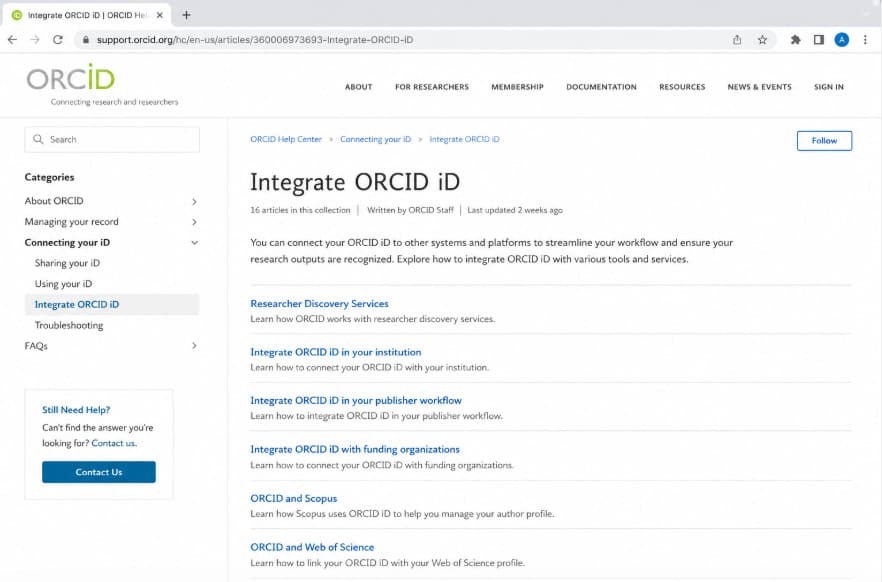The width and height of the screenshot is (882, 582).
Task: Open the Extensions puzzle icon
Action: [795, 40]
